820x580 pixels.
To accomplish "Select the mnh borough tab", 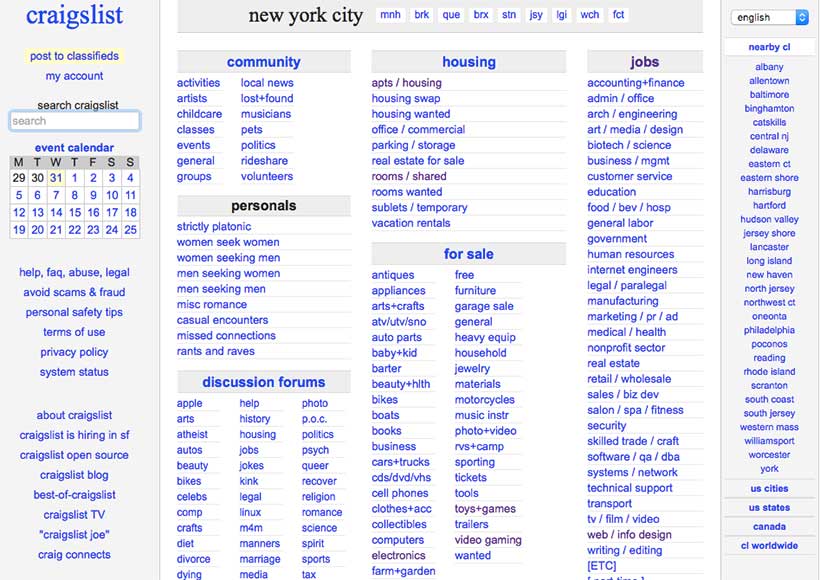I will [x=390, y=15].
